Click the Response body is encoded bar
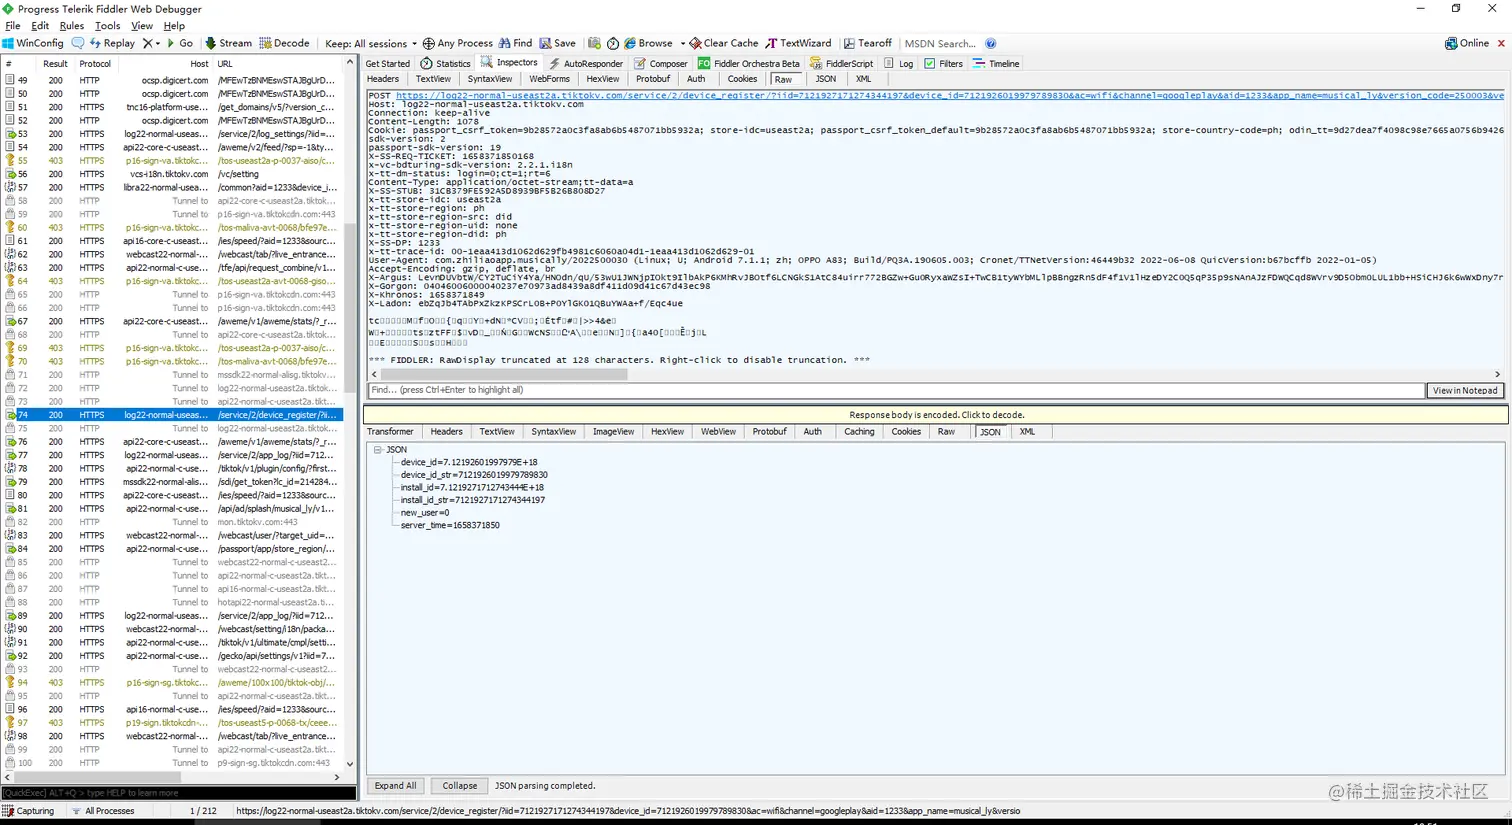The image size is (1512, 825). (936, 414)
